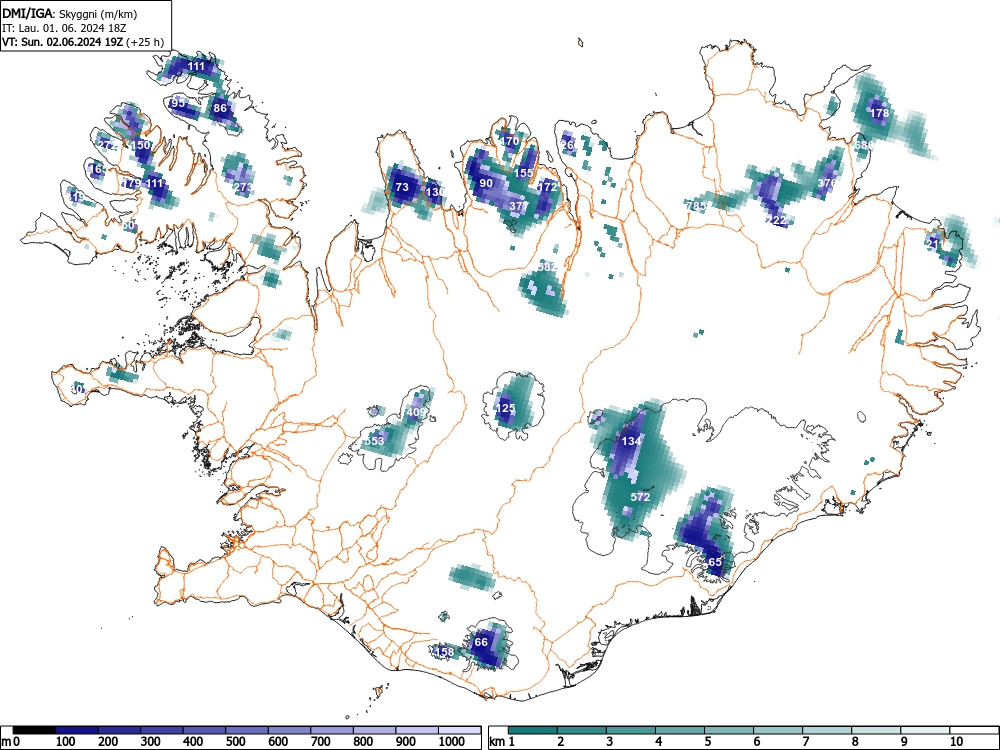
Task: Click the legend swatch between 500 and 600 m
Action: (247, 730)
